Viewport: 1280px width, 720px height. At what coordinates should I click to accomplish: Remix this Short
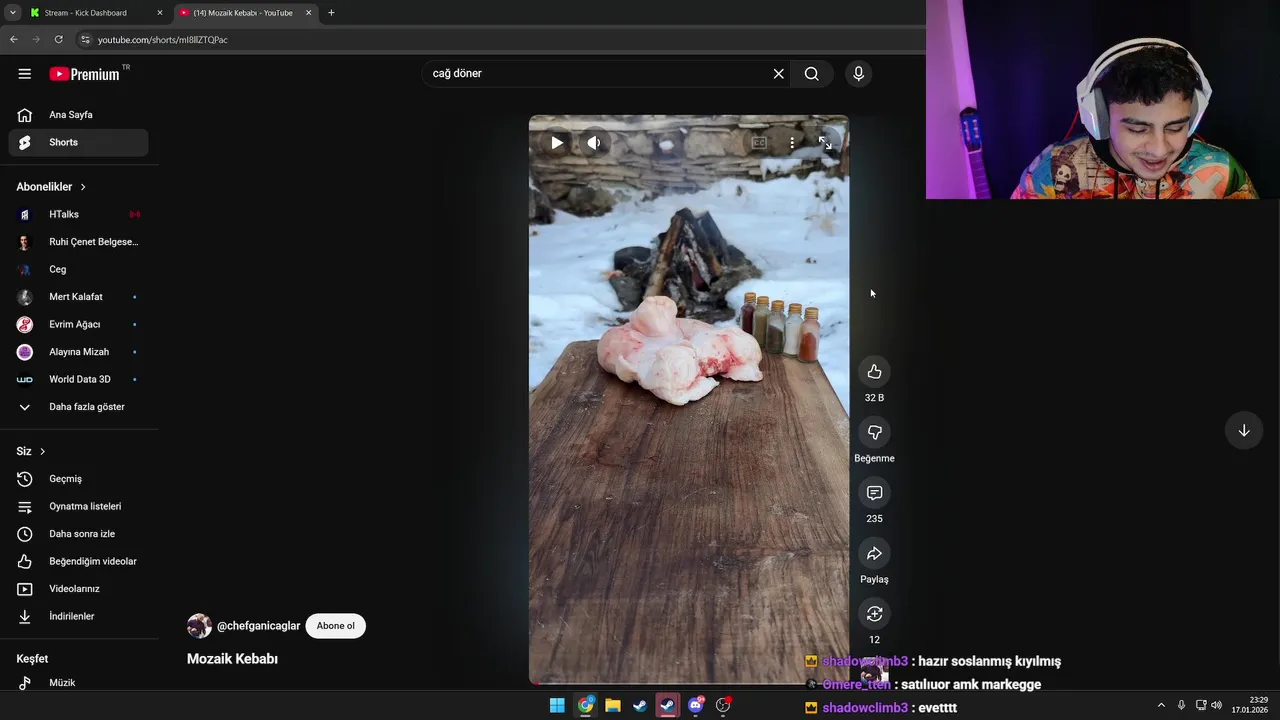(x=874, y=614)
